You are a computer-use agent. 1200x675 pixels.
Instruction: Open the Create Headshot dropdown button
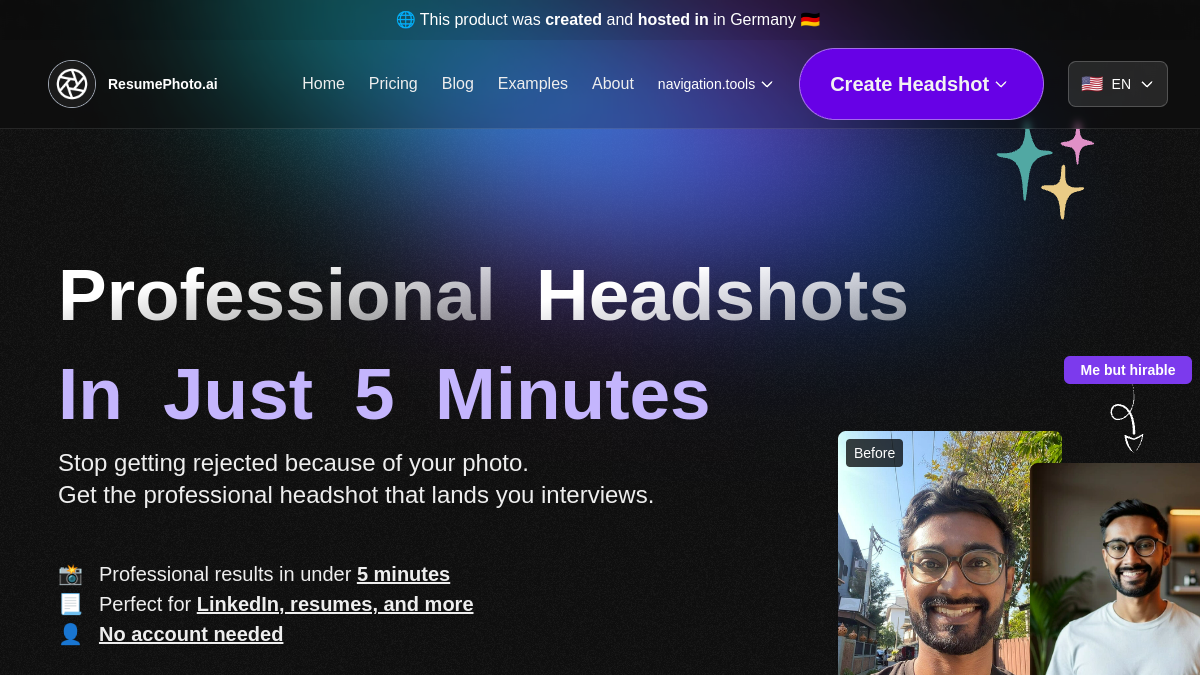point(921,84)
